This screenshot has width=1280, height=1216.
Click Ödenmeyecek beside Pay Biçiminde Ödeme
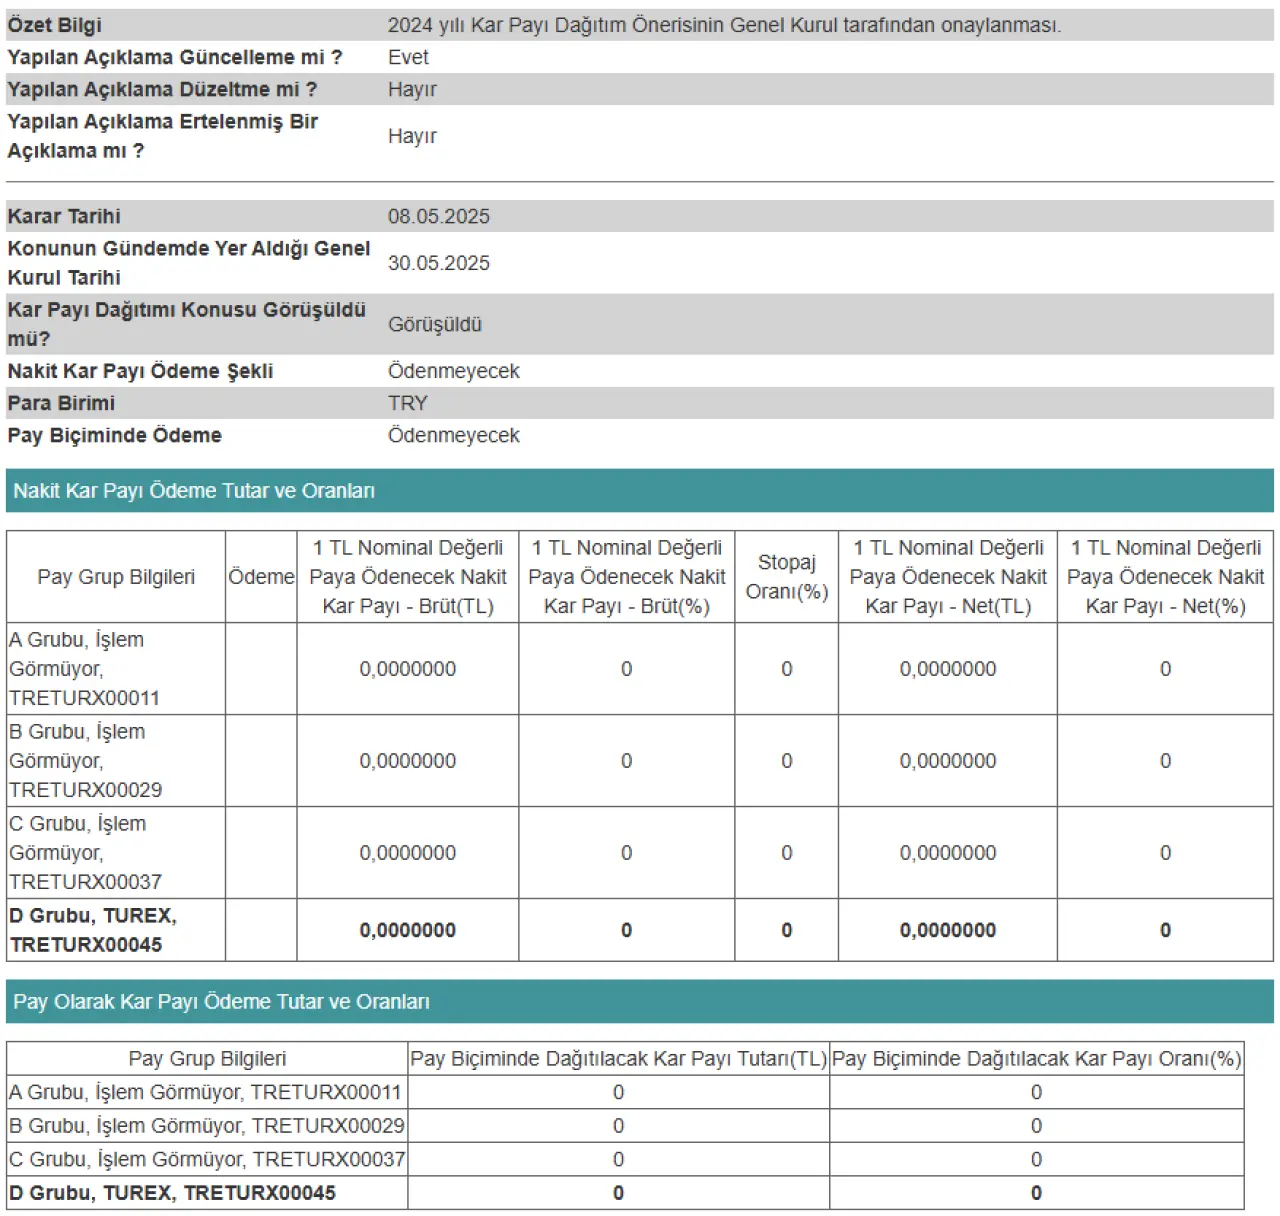click(454, 435)
